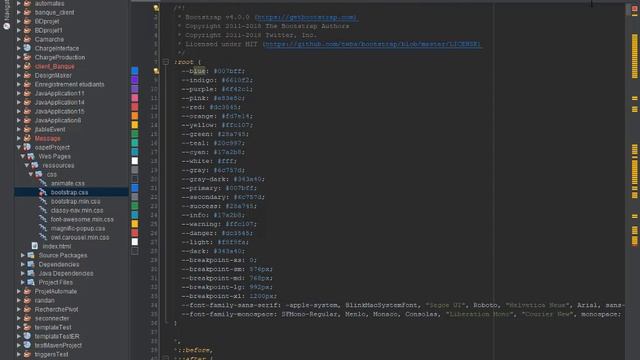The height and width of the screenshot is (360, 640).
Task: Click the css folder icon
Action: (x=39, y=174)
